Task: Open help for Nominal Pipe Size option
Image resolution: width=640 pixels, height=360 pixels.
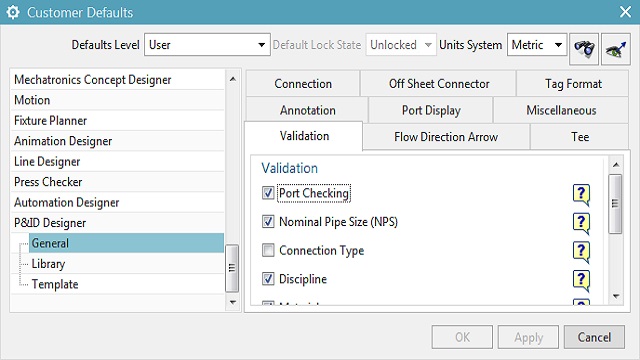Action: point(581,223)
